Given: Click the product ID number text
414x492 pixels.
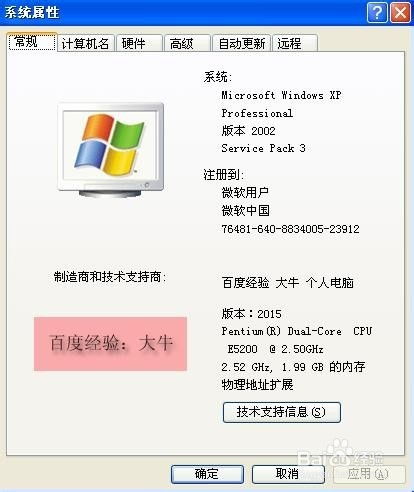Looking at the screenshot, I should tap(290, 229).
